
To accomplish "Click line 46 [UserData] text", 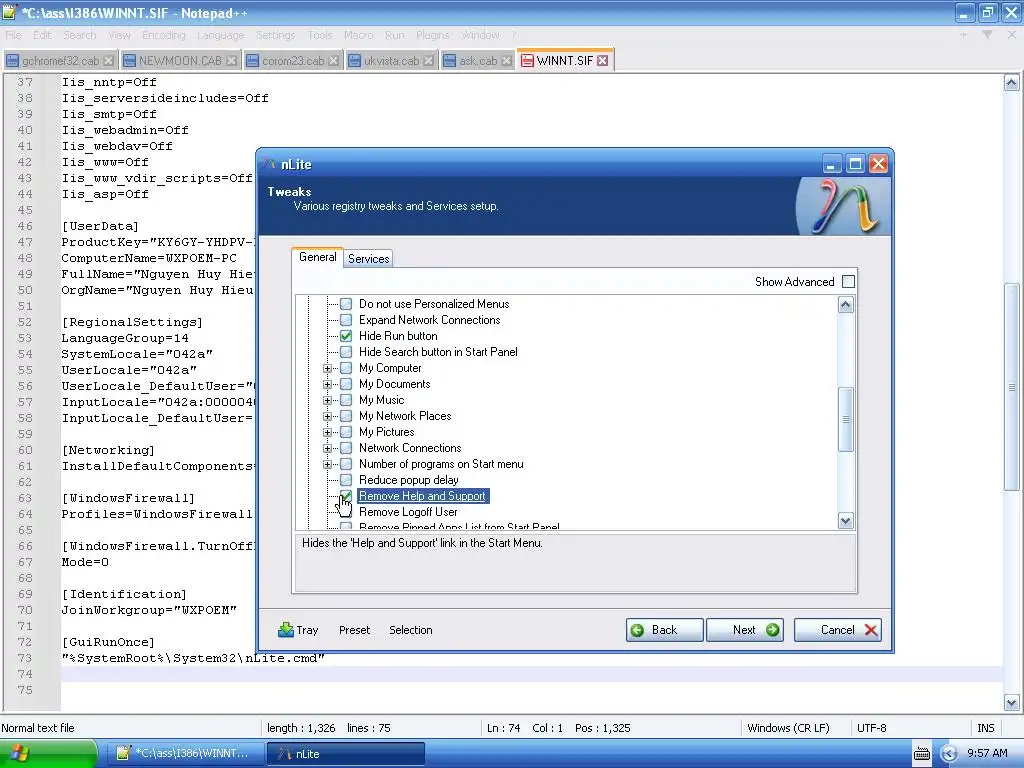I will pos(100,227).
